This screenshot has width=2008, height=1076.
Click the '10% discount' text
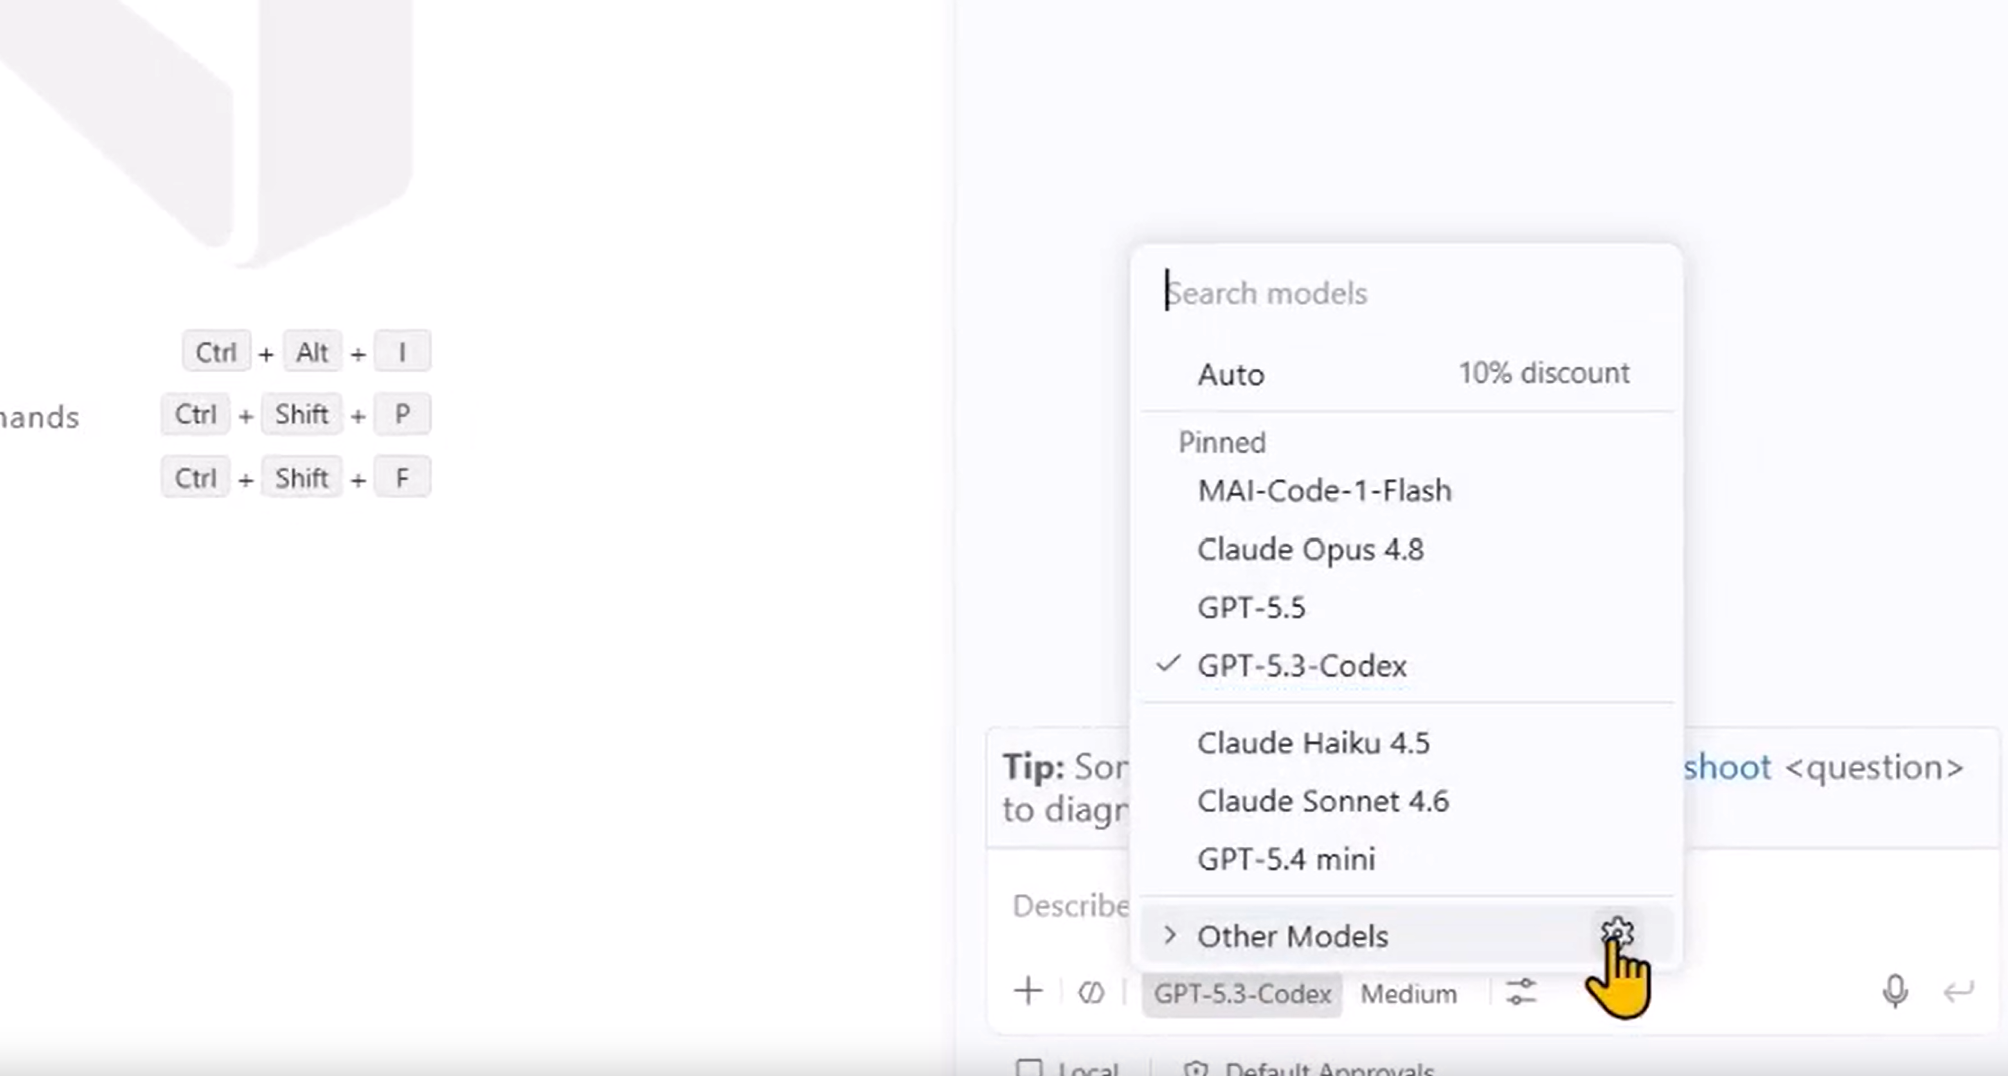pos(1544,373)
